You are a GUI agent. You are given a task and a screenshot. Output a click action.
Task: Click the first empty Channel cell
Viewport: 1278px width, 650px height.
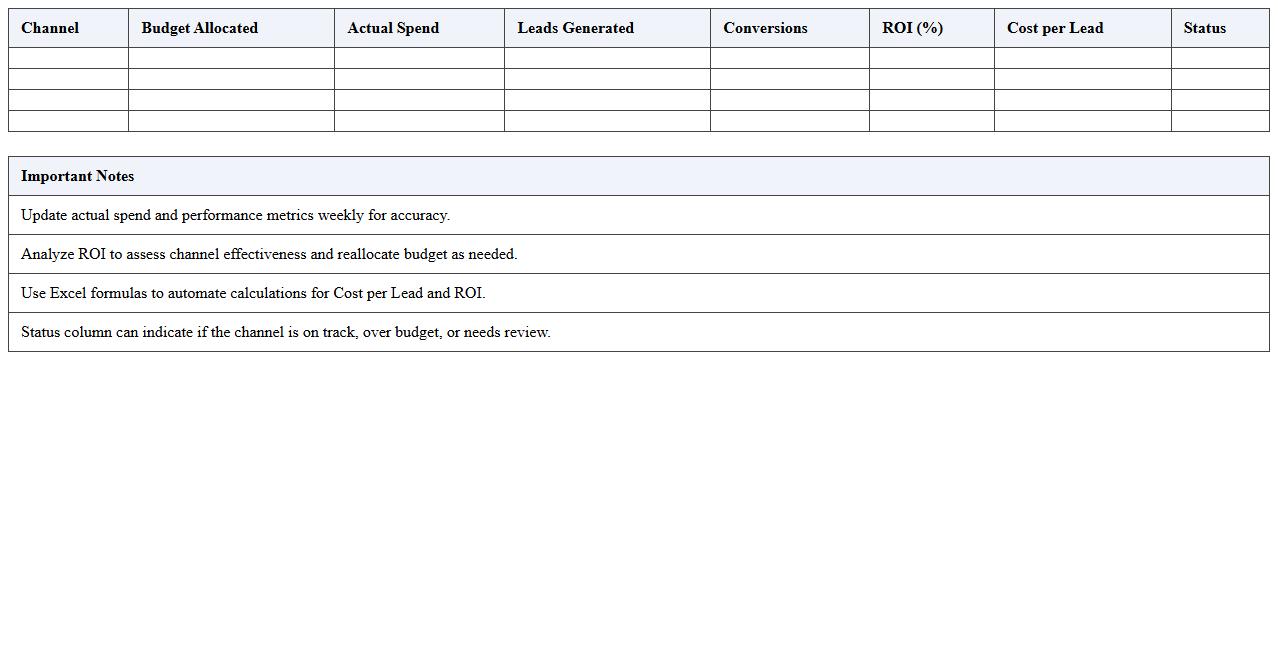[x=67, y=57]
